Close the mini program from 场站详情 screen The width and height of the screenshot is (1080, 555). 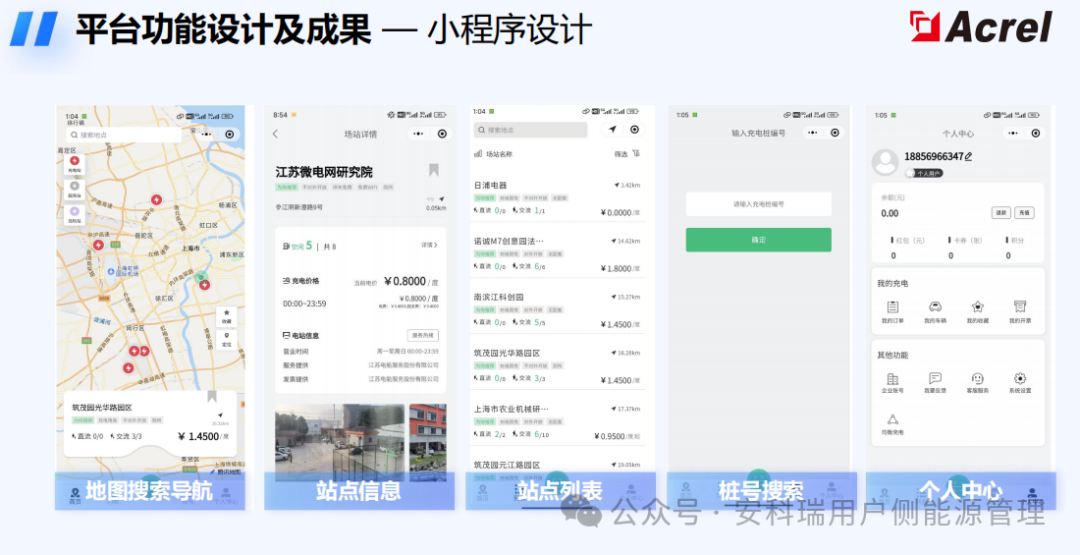click(442, 134)
